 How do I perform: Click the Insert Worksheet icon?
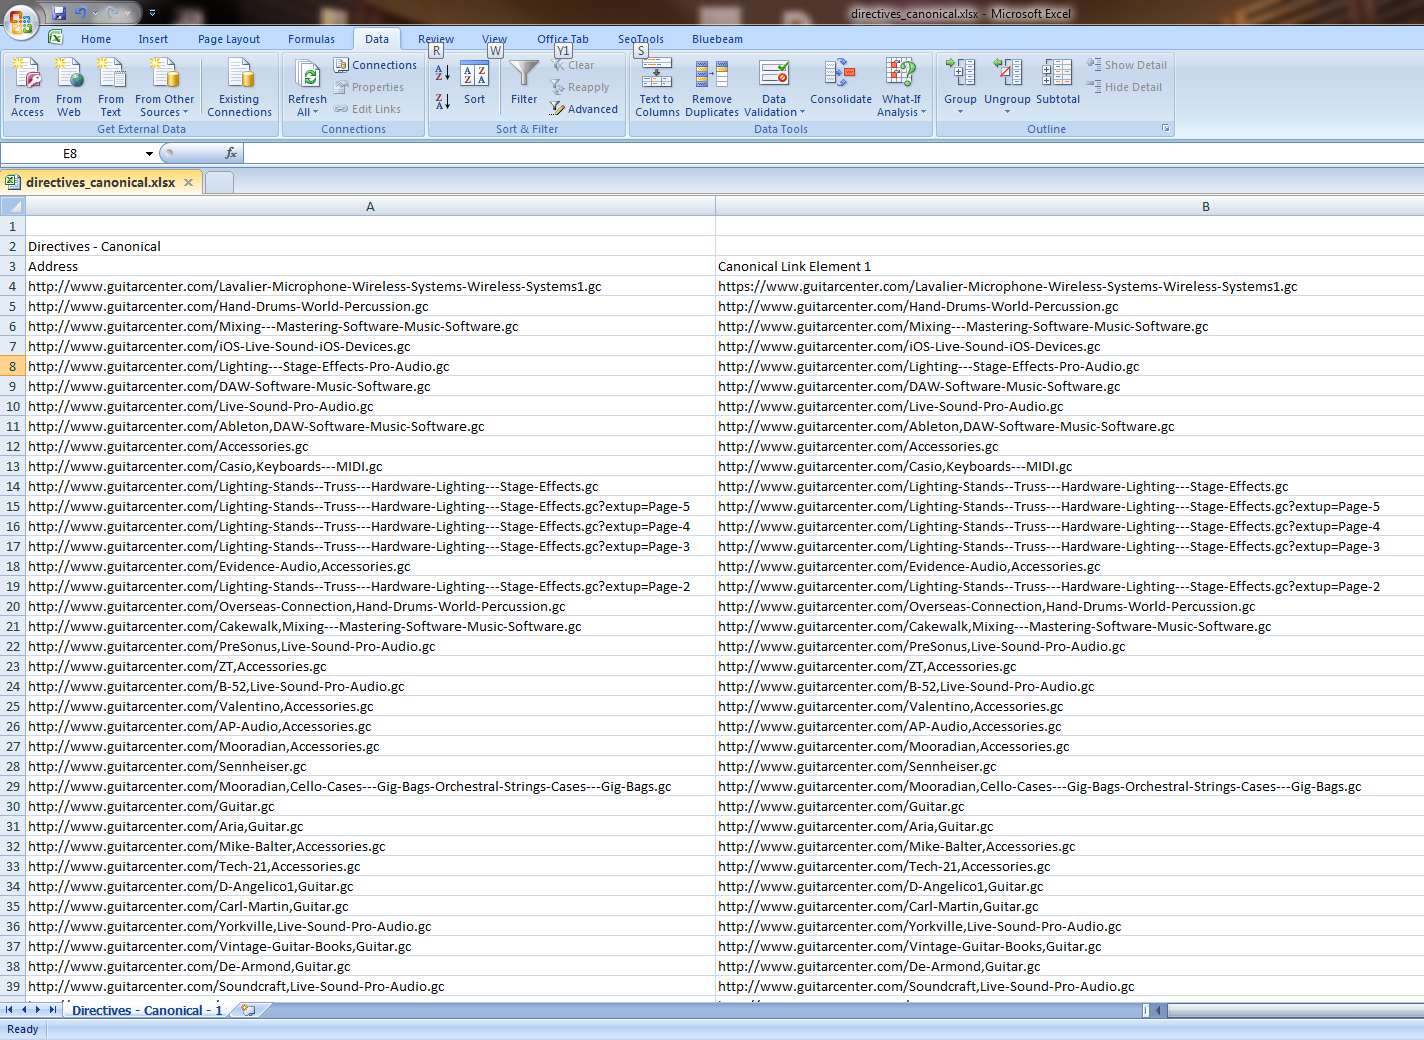(x=248, y=1010)
